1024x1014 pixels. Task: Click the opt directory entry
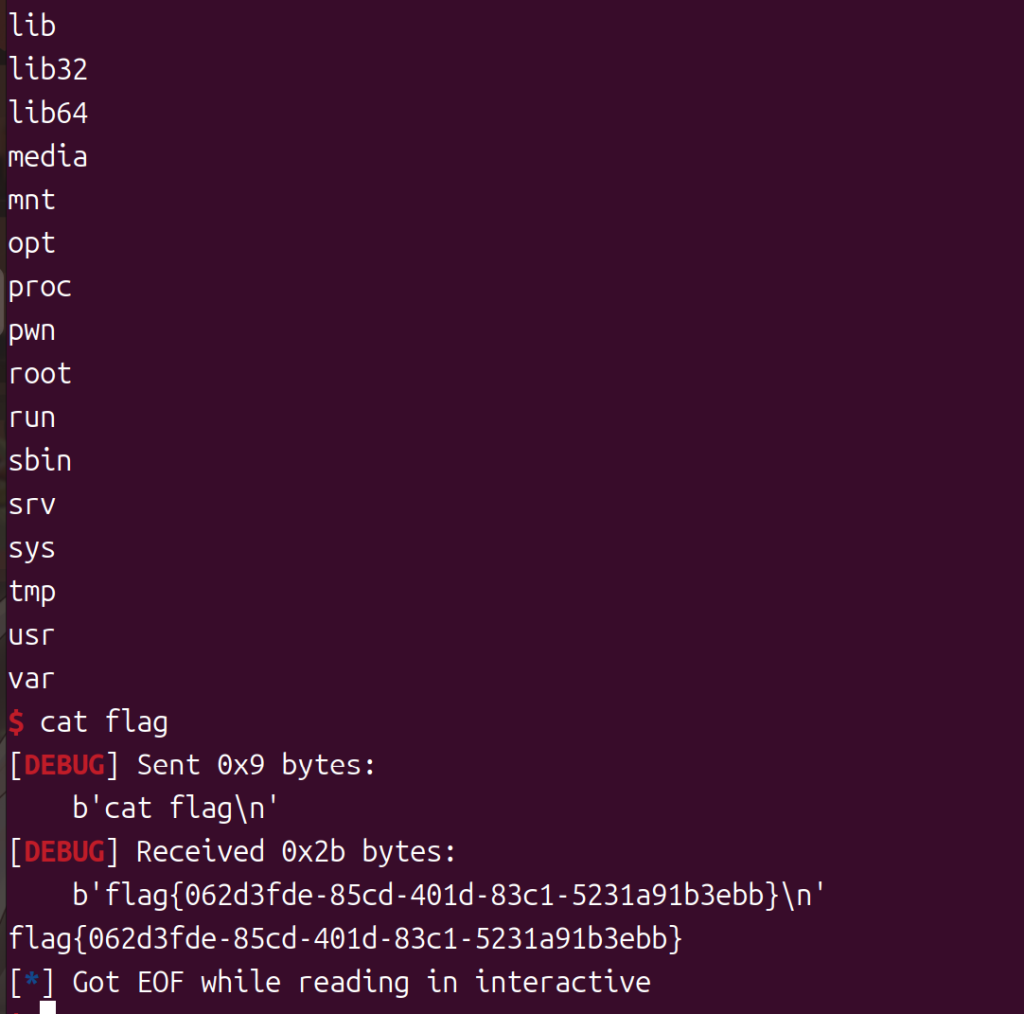tap(32, 244)
